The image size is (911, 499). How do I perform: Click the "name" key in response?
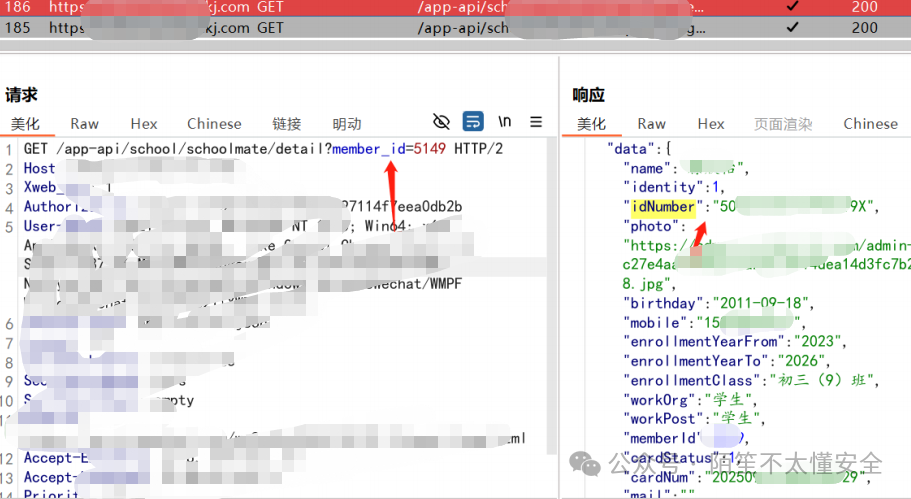pyautogui.click(x=647, y=168)
